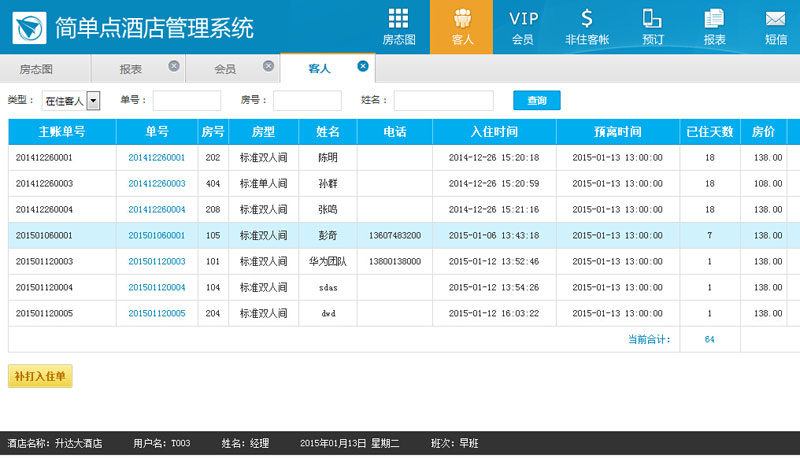The height and width of the screenshot is (458, 800).
Task: Open order link 201501060001
Action: coord(157,236)
